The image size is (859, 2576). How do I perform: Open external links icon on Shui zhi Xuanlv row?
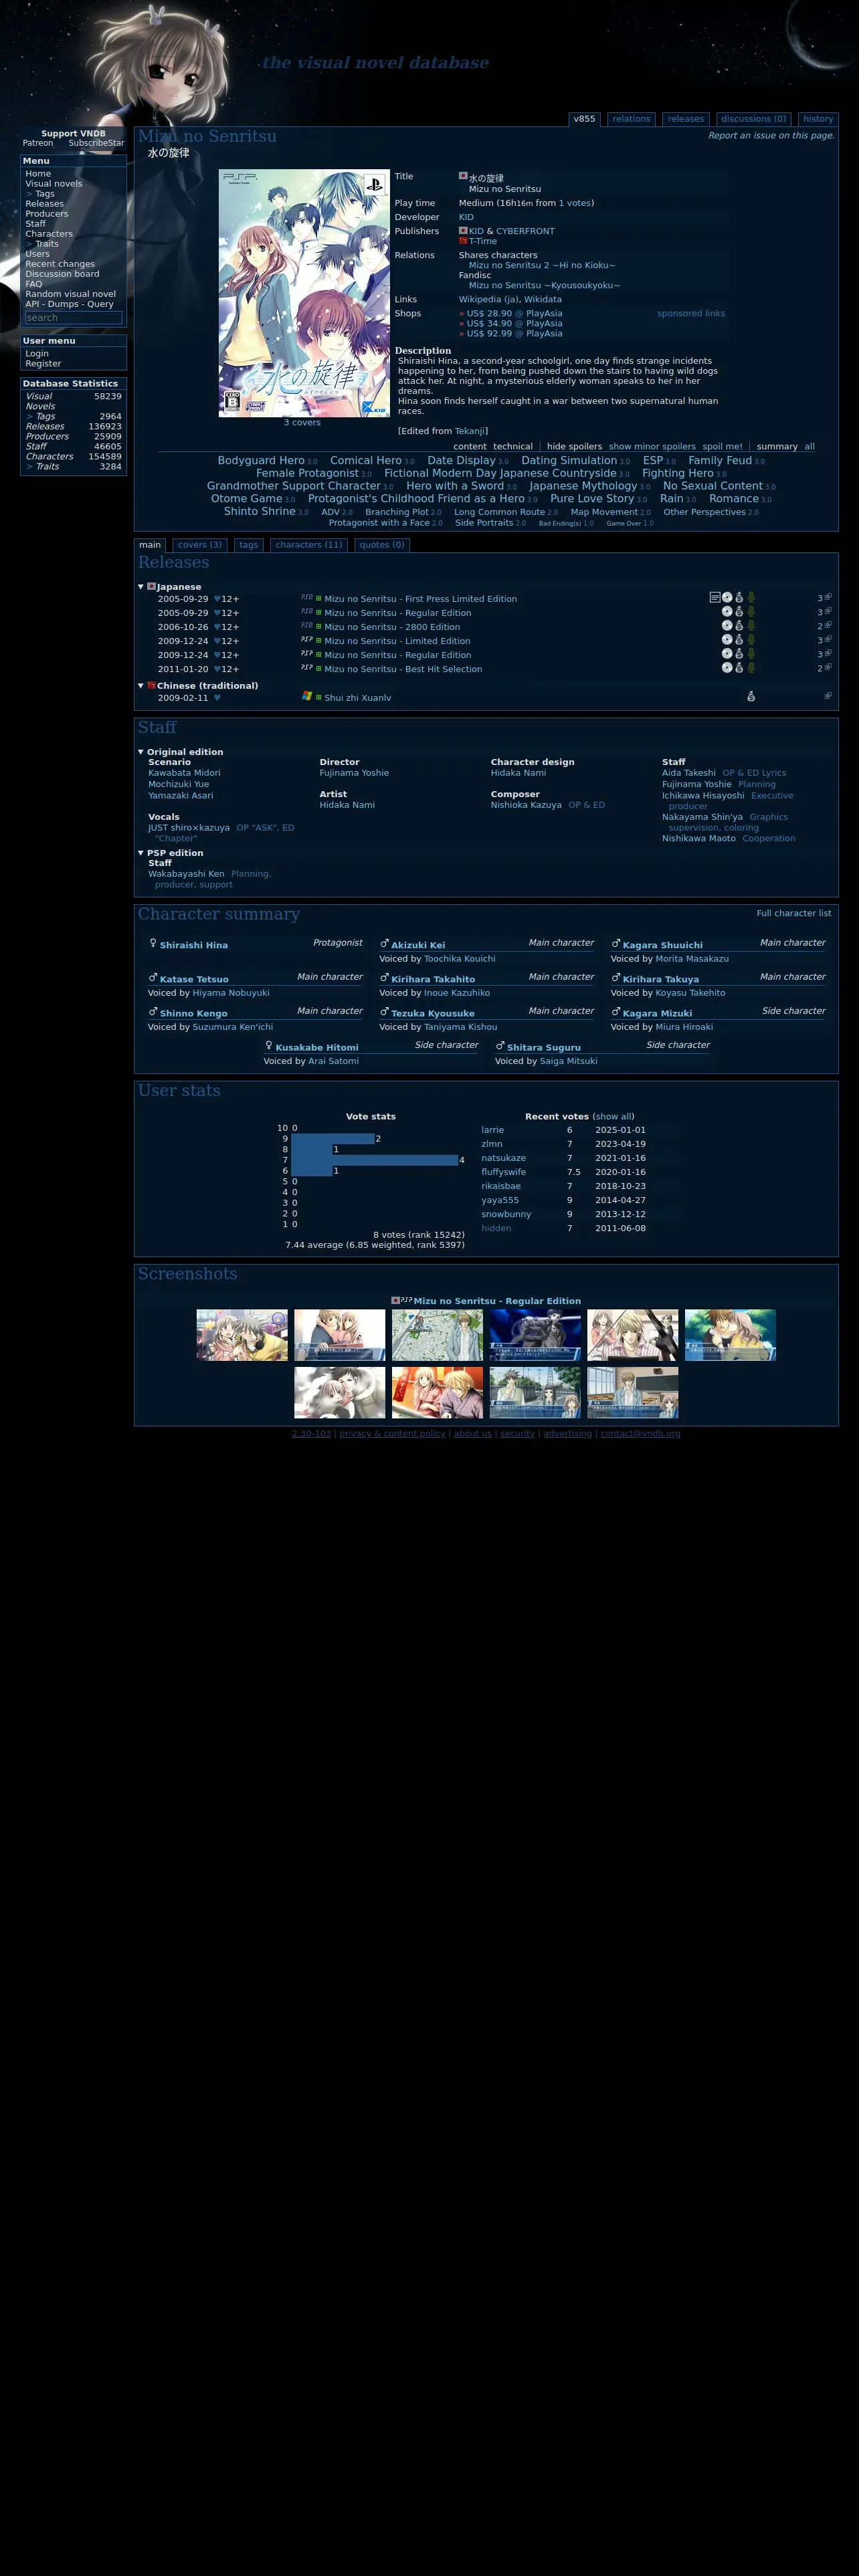click(x=828, y=695)
